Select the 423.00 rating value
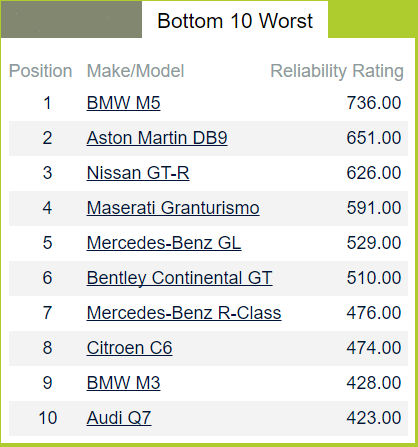The width and height of the screenshot is (418, 447). pos(374,418)
